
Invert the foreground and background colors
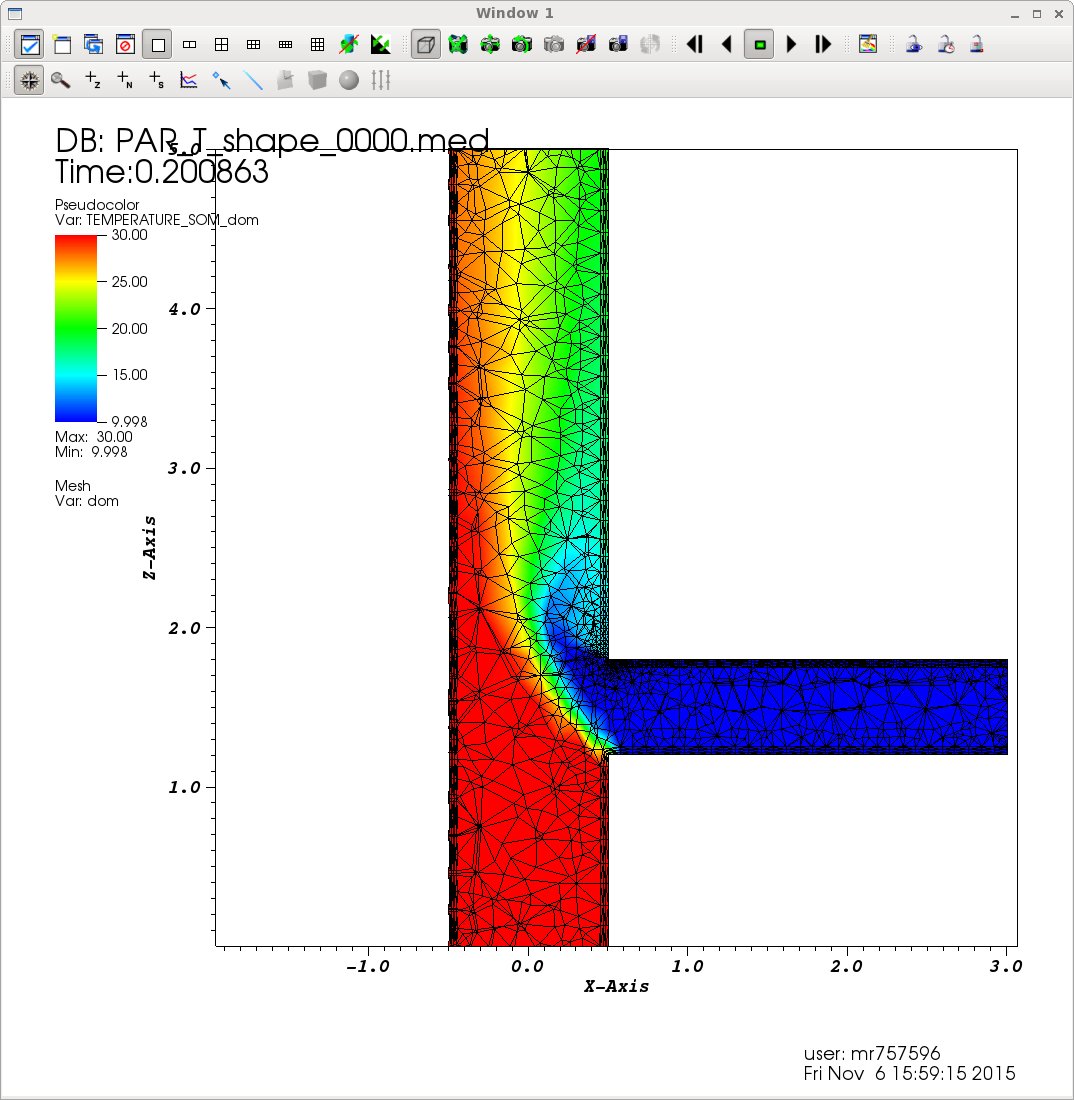tap(380, 45)
